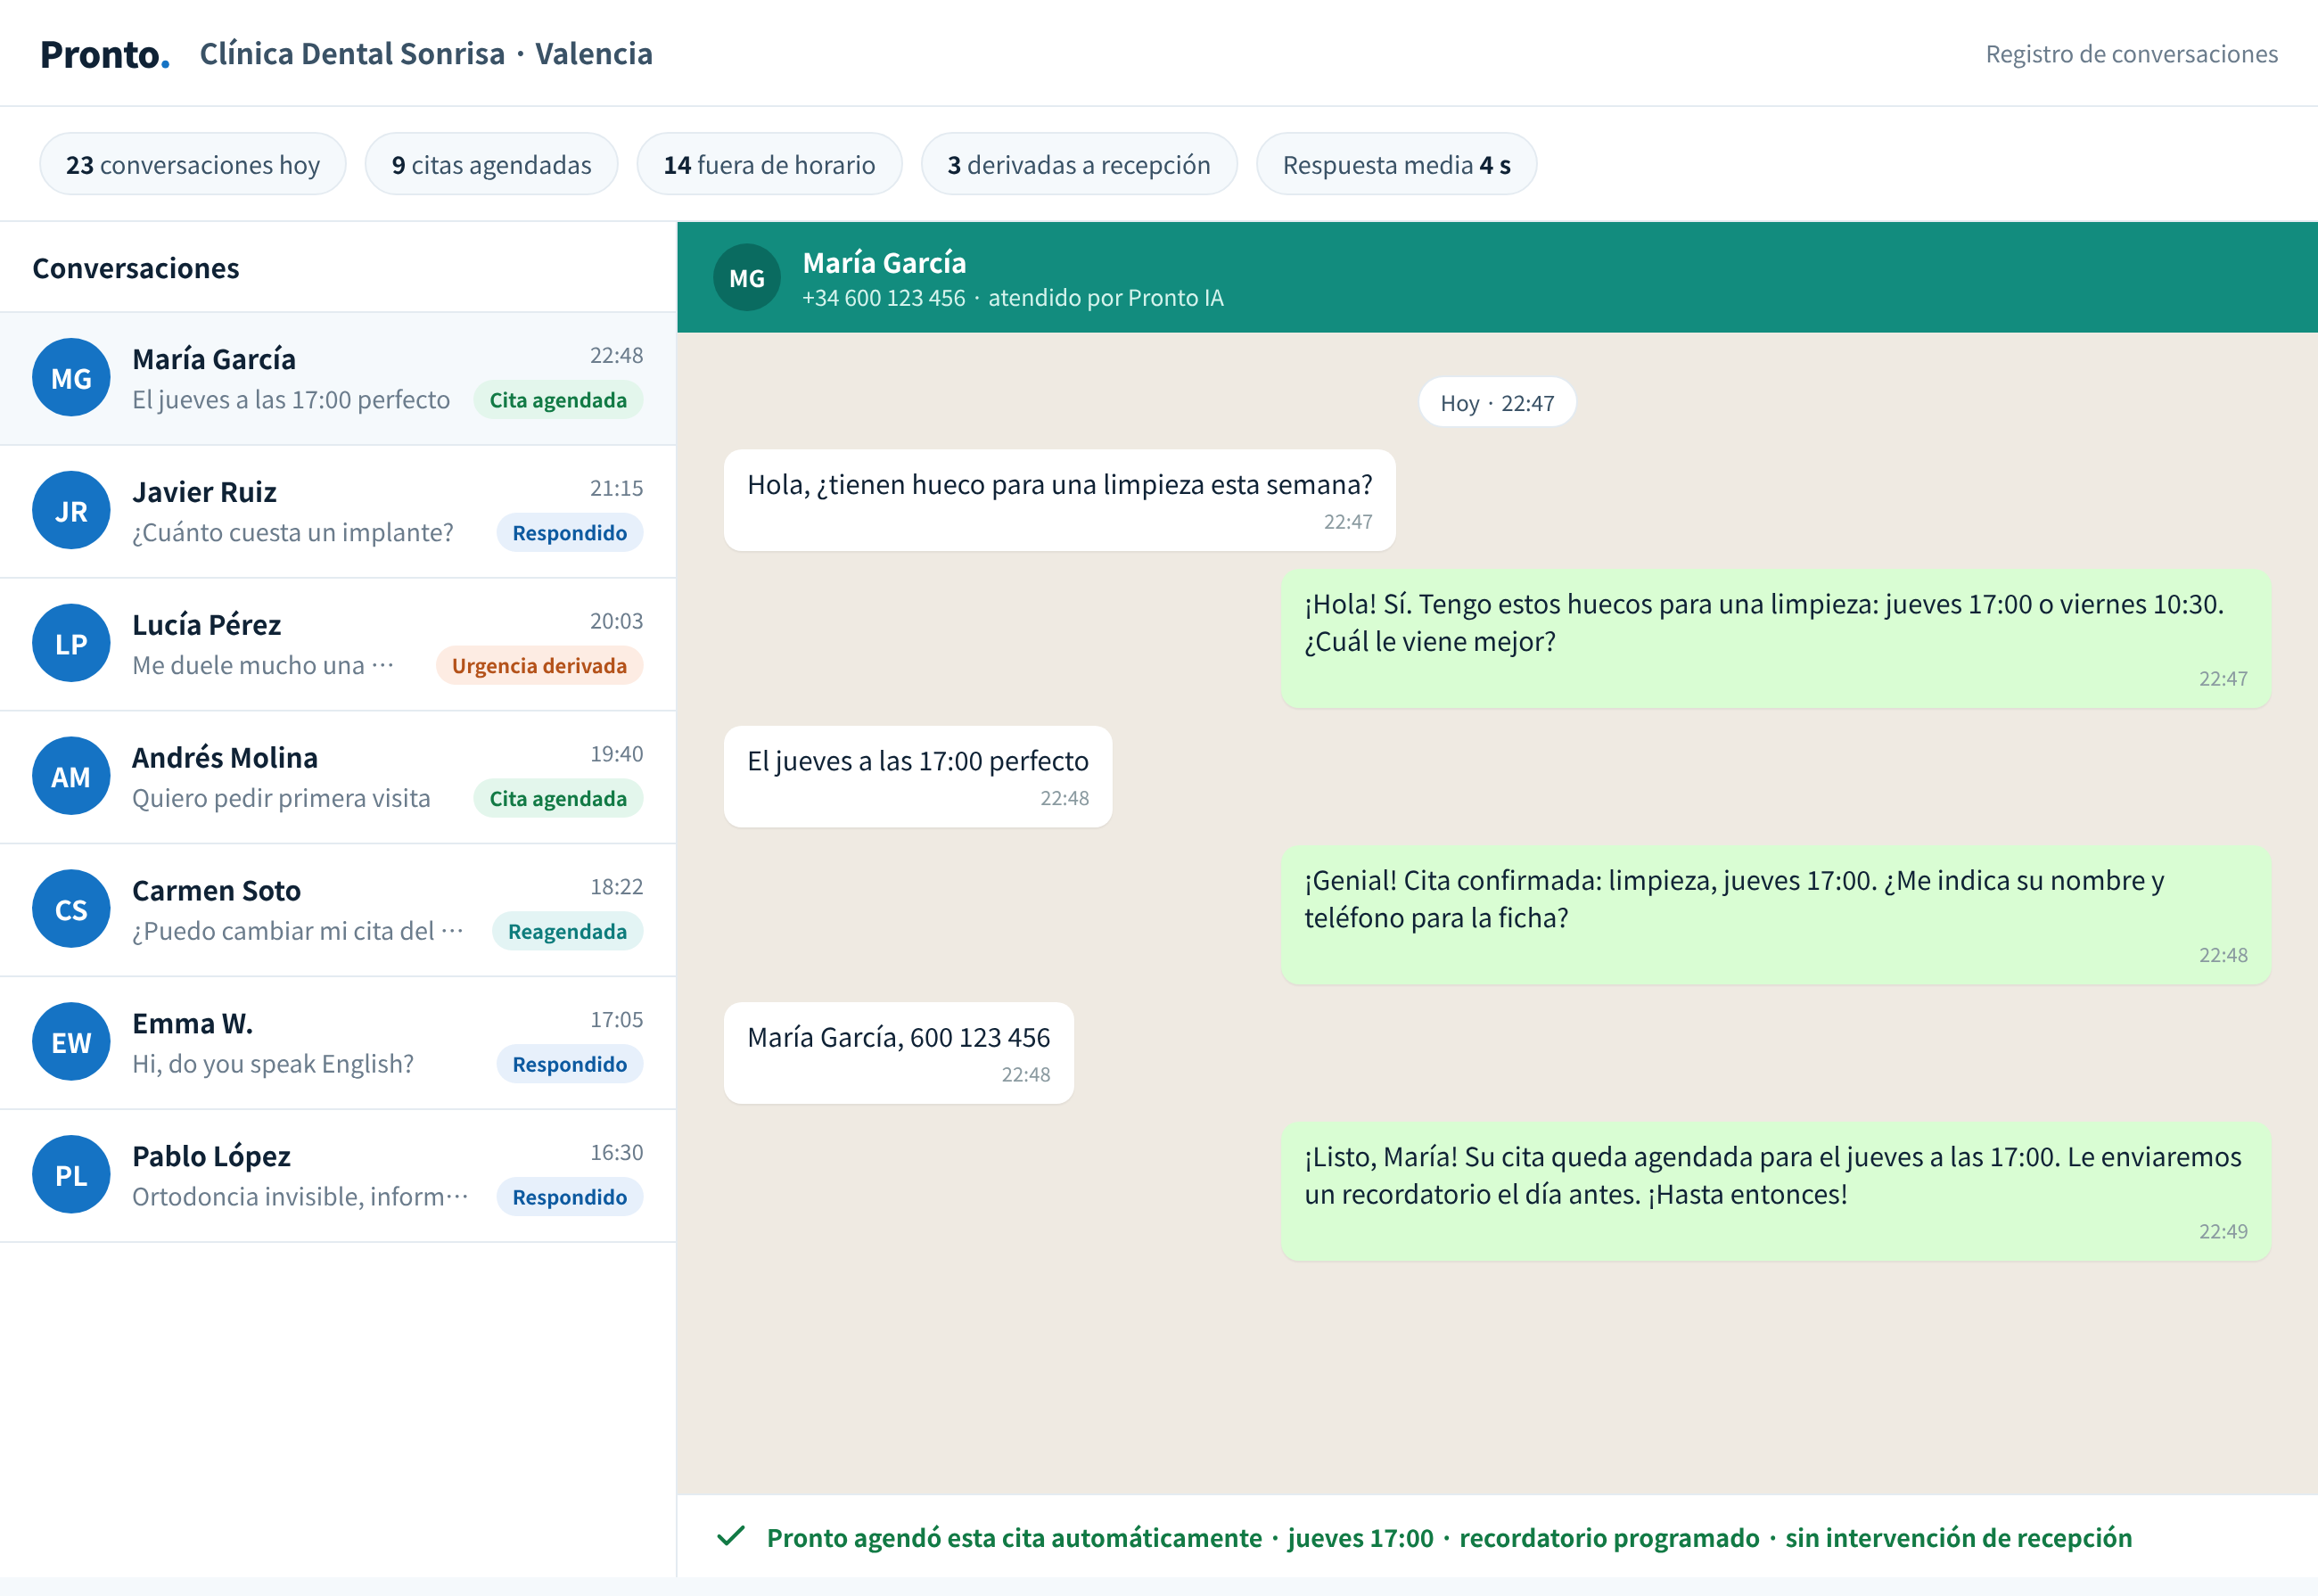Click Respondido badge on Emma W. row

click(x=570, y=1065)
